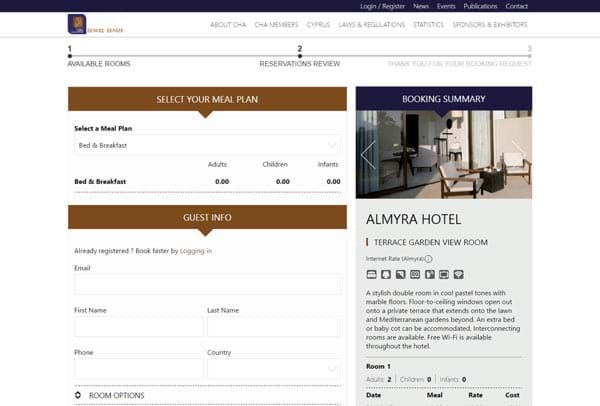600x406 pixels.
Task: Click into the Last Name field
Action: point(274,326)
